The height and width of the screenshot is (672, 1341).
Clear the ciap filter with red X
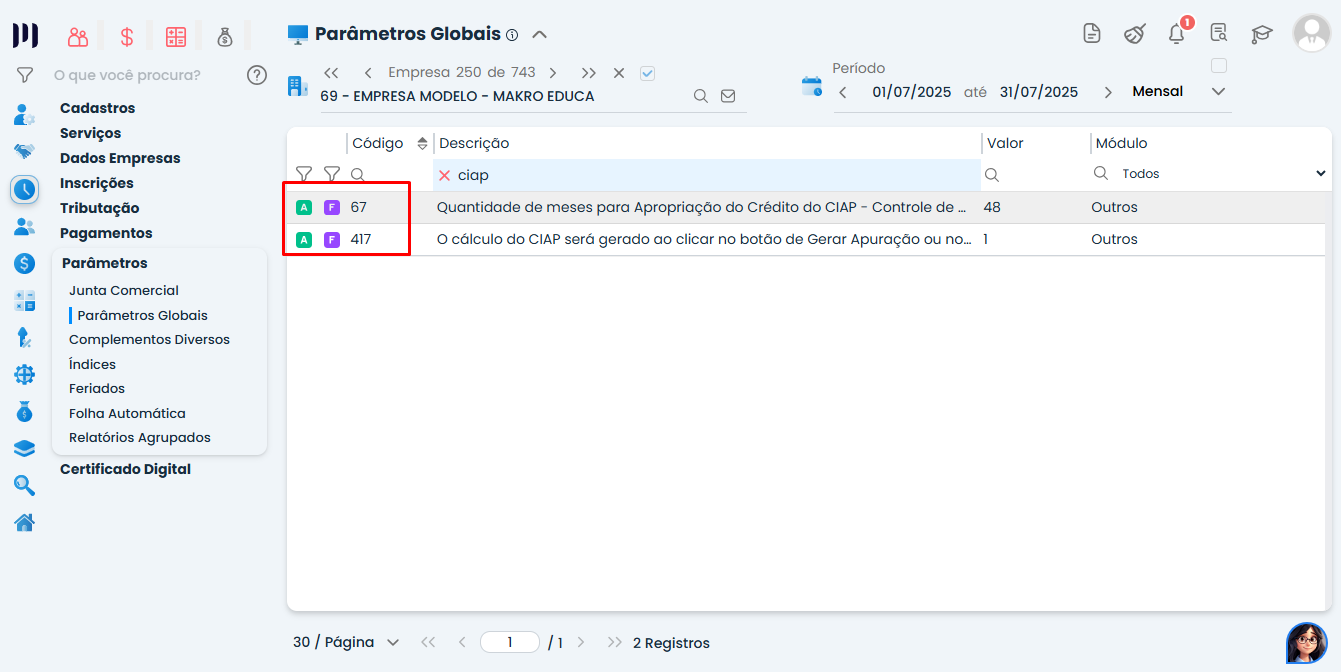(x=445, y=175)
